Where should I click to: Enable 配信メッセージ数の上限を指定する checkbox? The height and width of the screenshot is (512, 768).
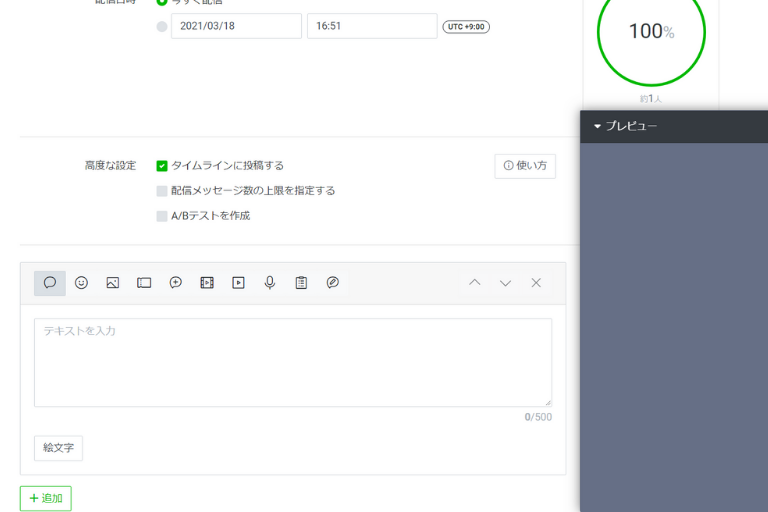(x=162, y=191)
